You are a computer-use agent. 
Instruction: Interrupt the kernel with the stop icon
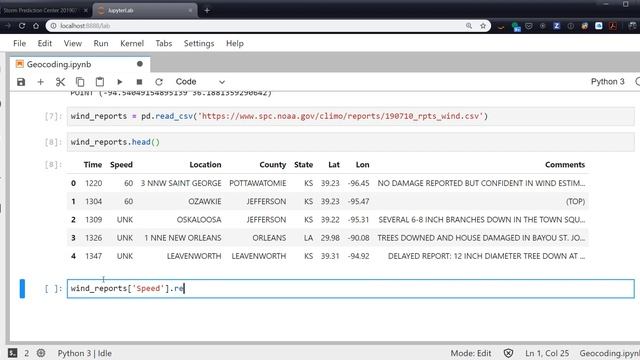[139, 82]
